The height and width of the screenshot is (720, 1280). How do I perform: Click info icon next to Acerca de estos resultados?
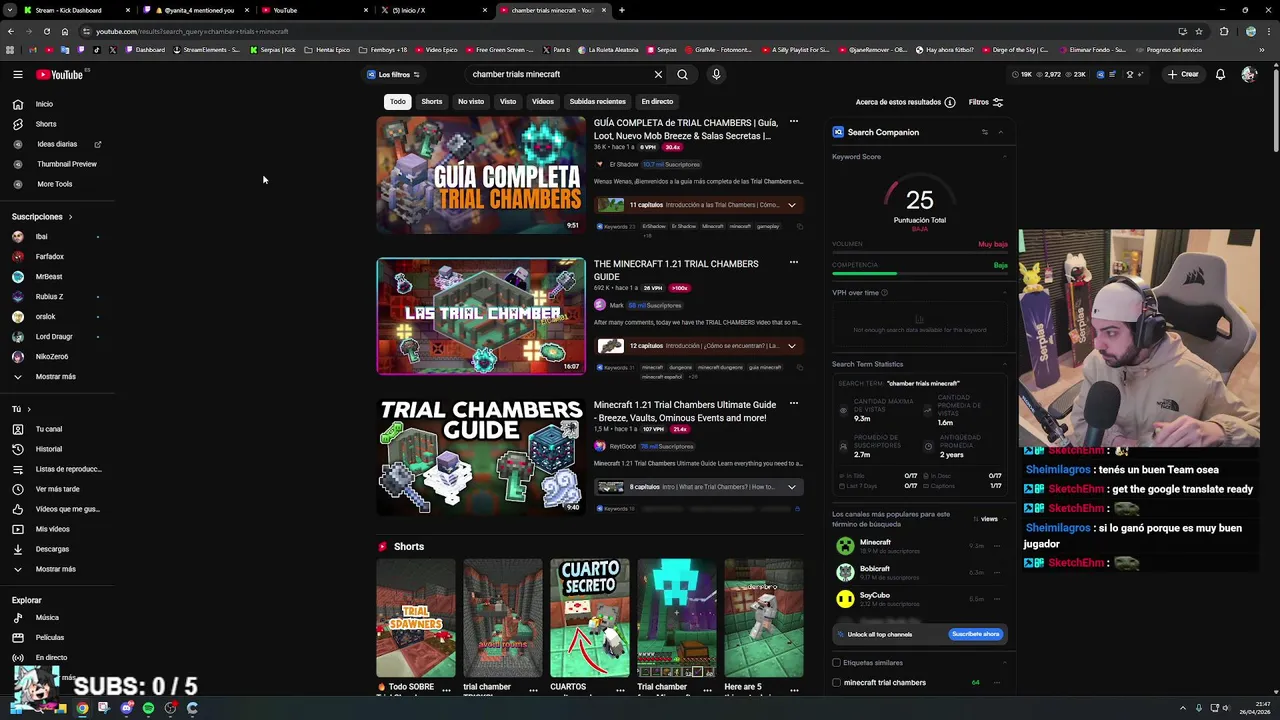click(950, 102)
